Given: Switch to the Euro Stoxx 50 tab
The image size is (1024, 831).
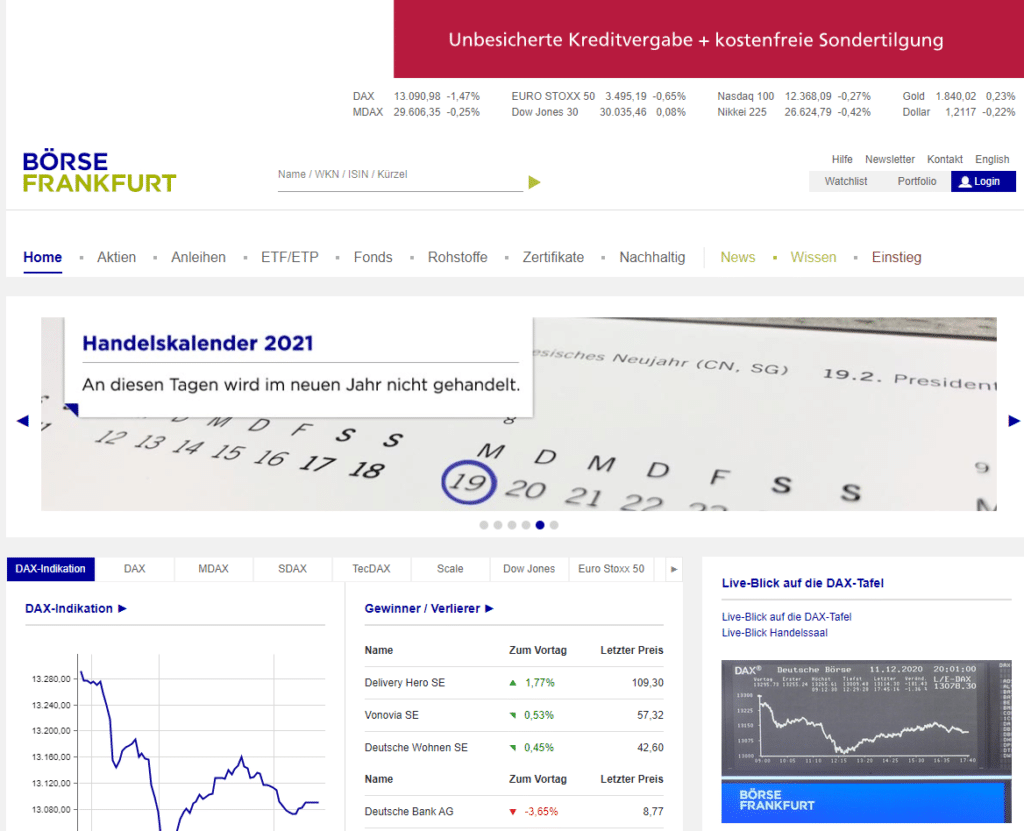Looking at the screenshot, I should (x=610, y=568).
